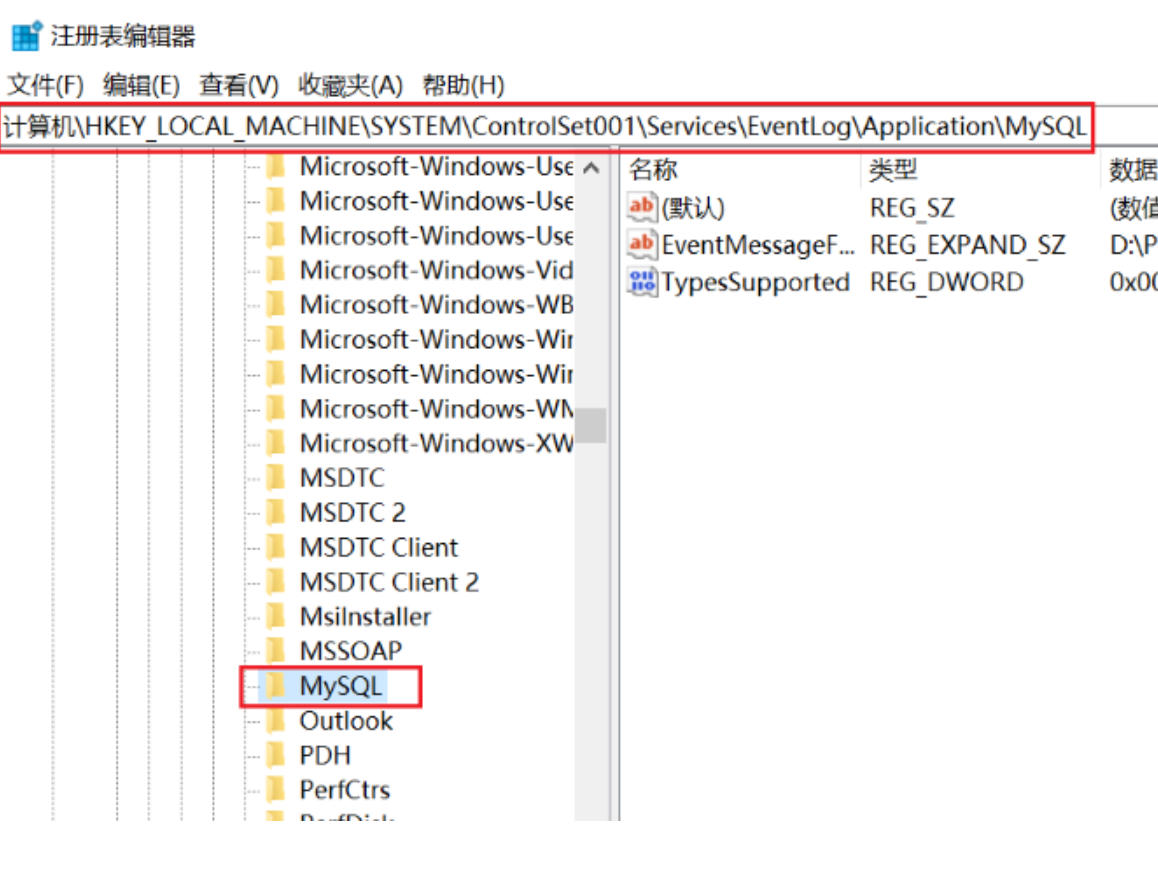This screenshot has height=869, width=1158.
Task: Click the (默认) string value icon
Action: [x=641, y=208]
